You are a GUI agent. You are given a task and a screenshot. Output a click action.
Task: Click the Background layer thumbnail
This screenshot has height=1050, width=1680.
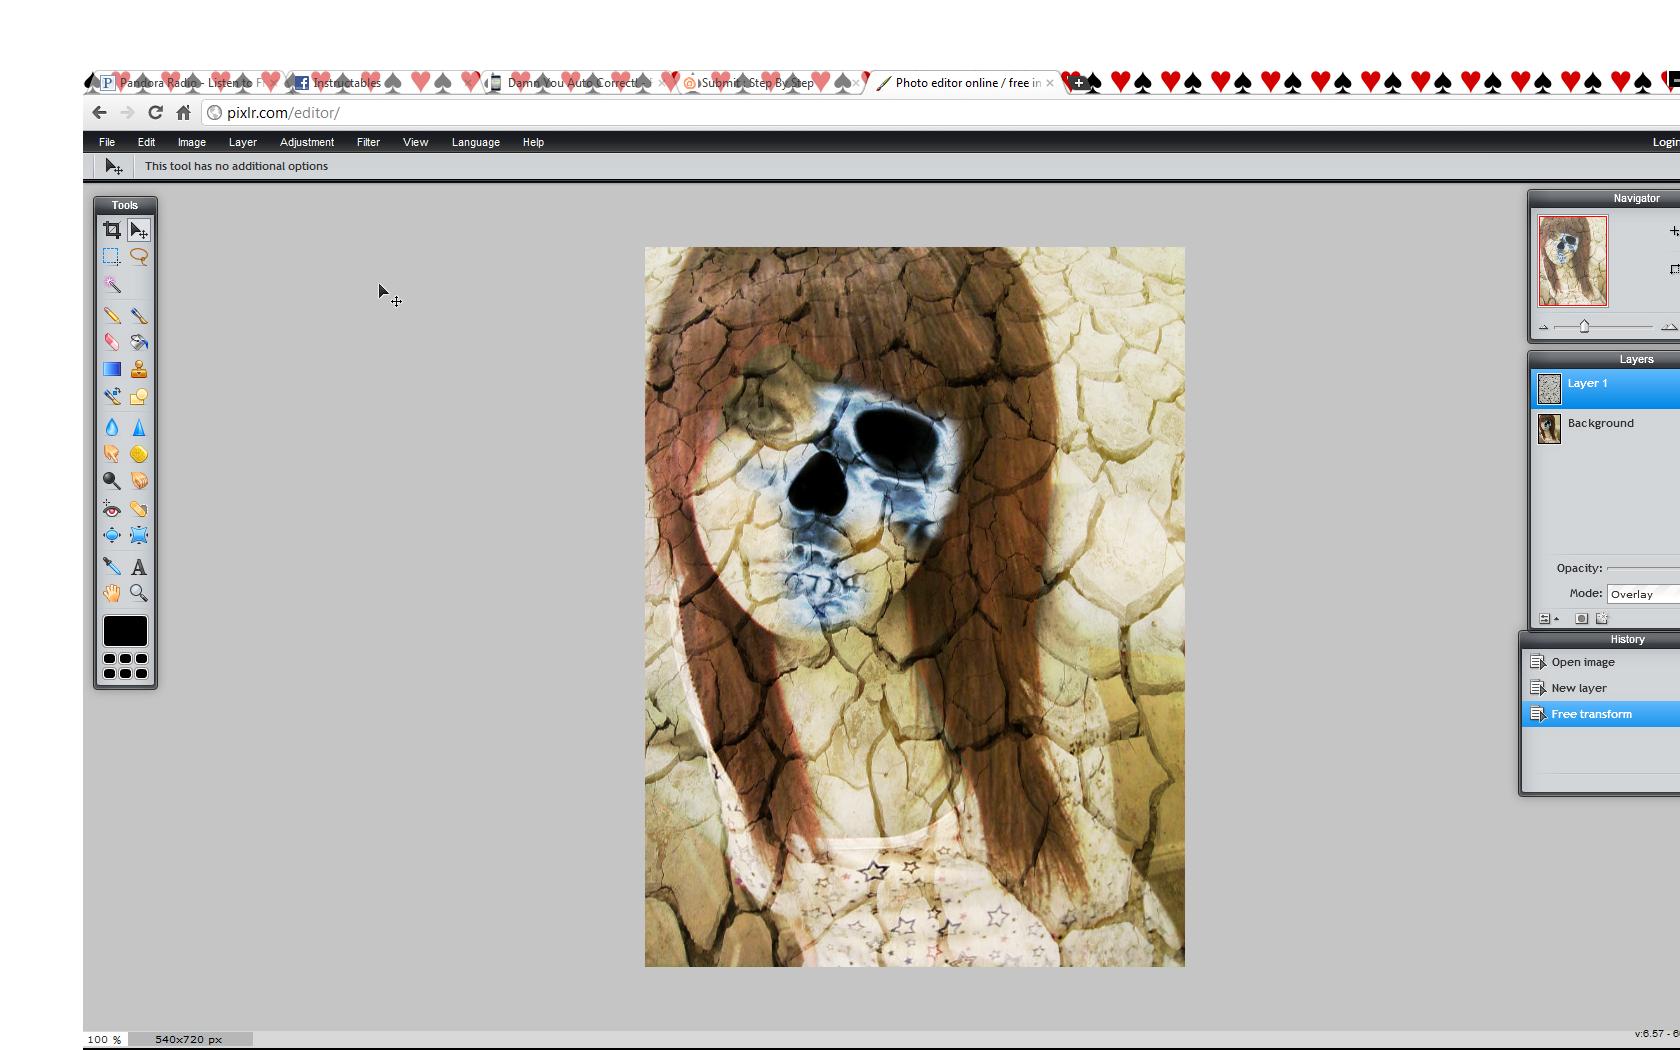point(1549,429)
